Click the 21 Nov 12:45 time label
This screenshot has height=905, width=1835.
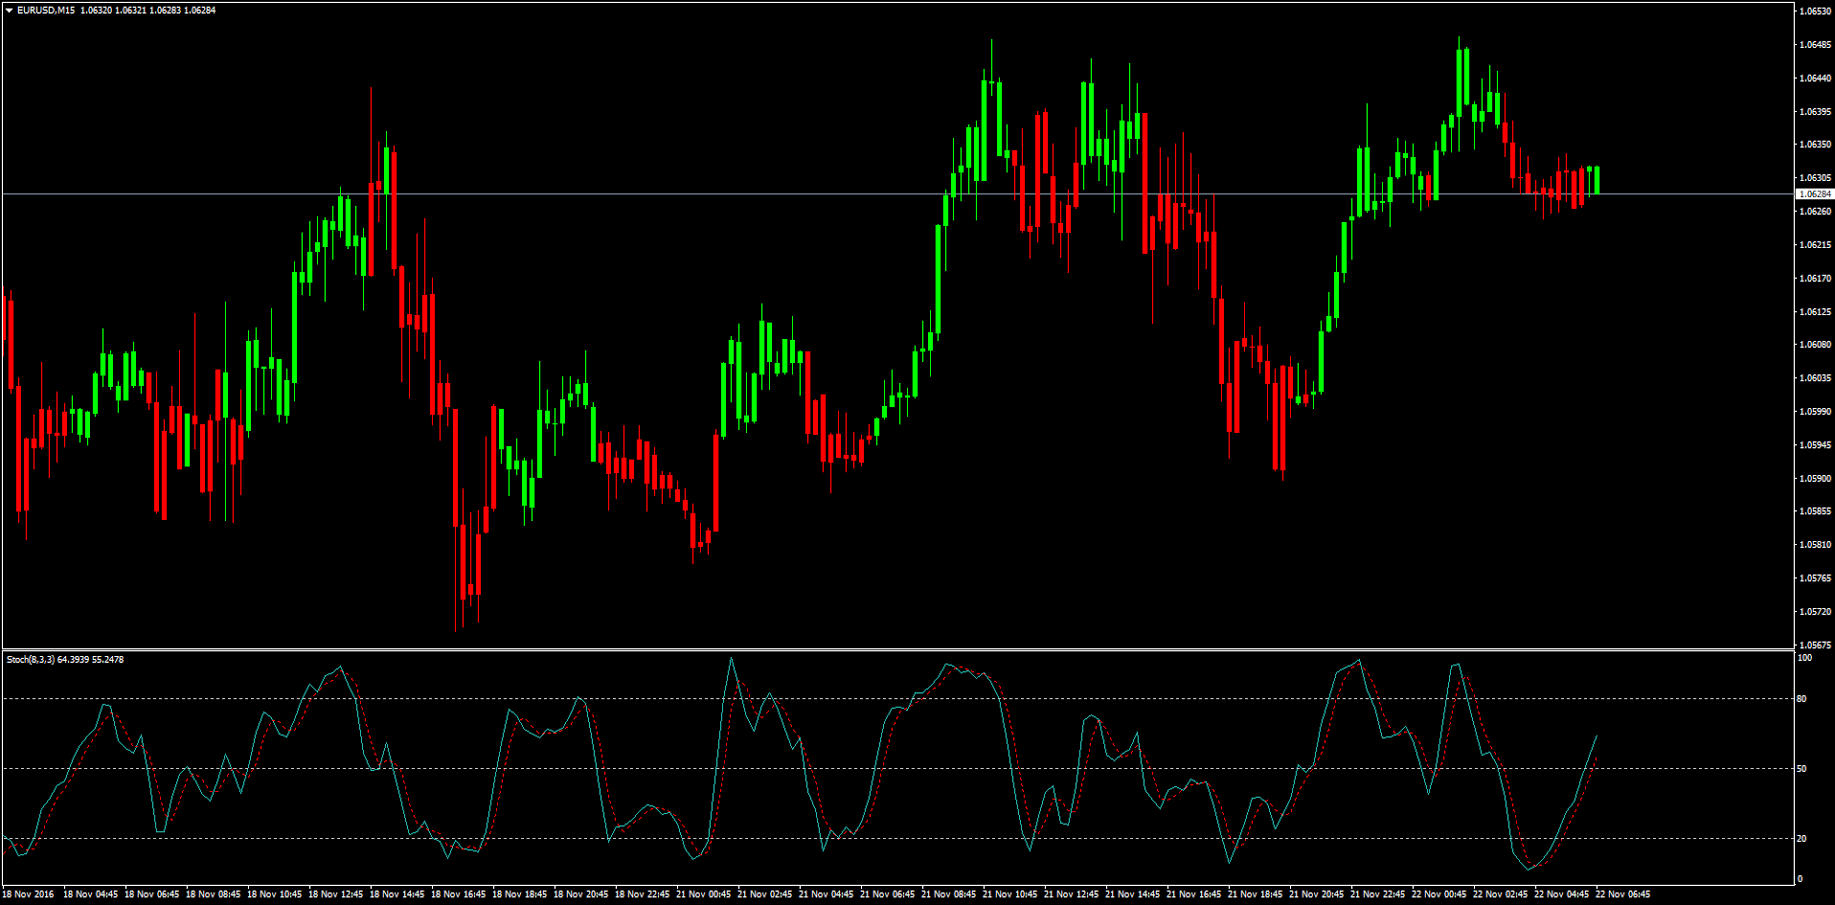(x=1072, y=894)
